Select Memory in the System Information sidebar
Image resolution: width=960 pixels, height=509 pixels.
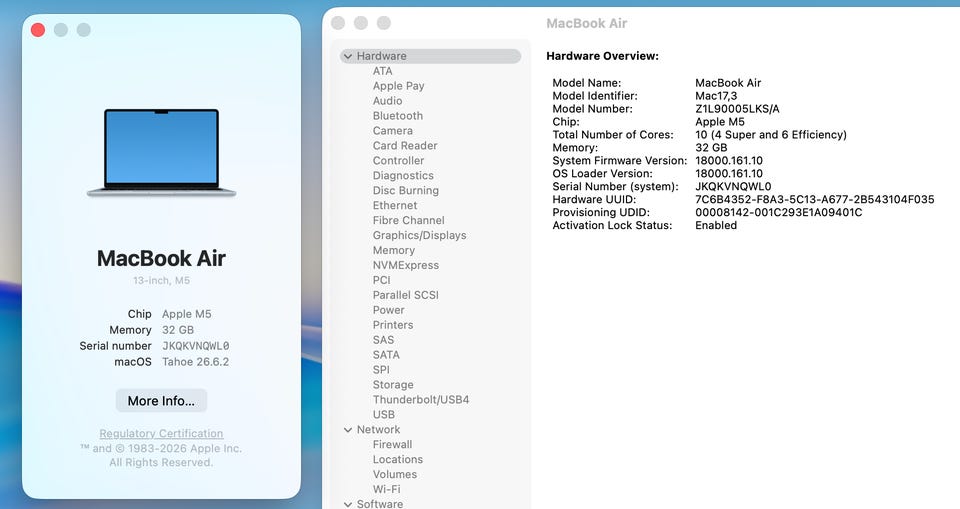pos(394,250)
